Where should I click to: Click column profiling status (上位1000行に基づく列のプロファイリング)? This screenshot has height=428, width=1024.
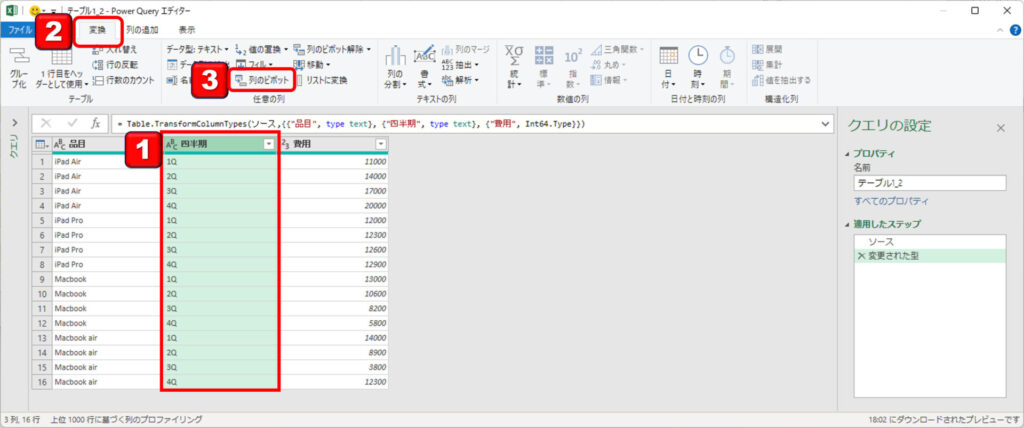pyautogui.click(x=125, y=419)
